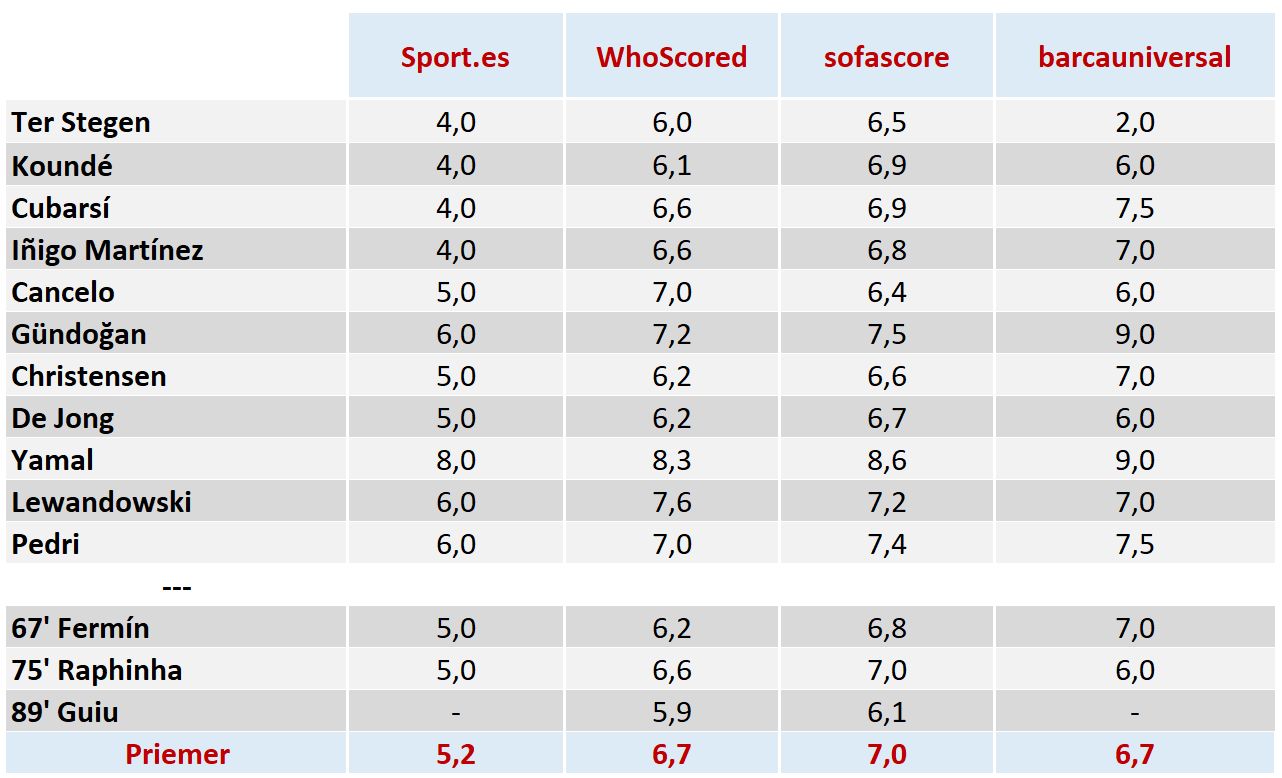Click Ter Stegen's barcauniversal rating cell

pos(1134,123)
